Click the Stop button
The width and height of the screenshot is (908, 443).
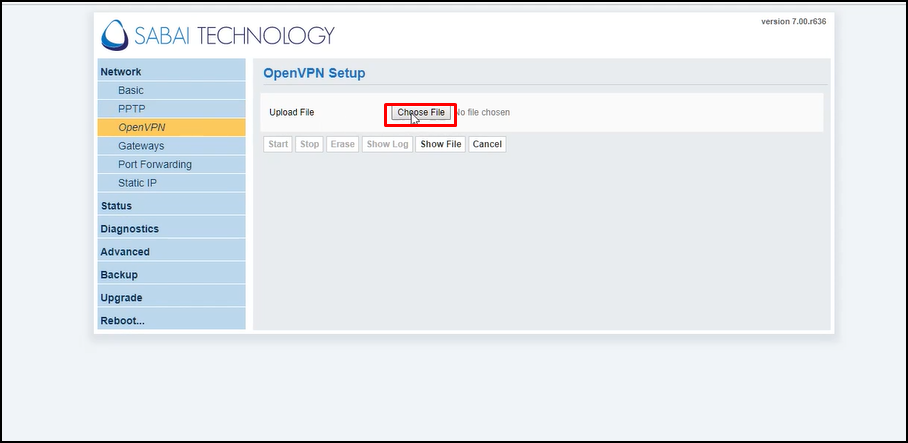pyautogui.click(x=310, y=144)
